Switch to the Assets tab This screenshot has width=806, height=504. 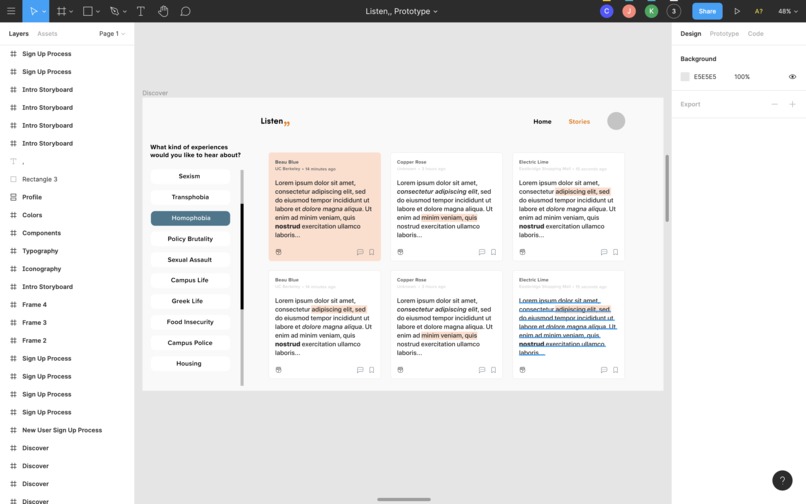pyautogui.click(x=47, y=33)
